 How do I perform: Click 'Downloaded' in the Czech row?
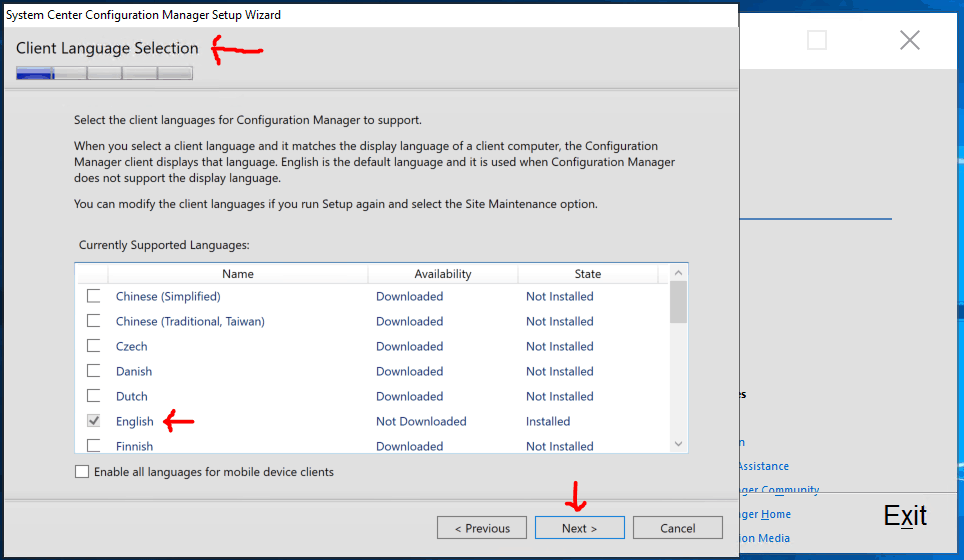click(x=409, y=346)
